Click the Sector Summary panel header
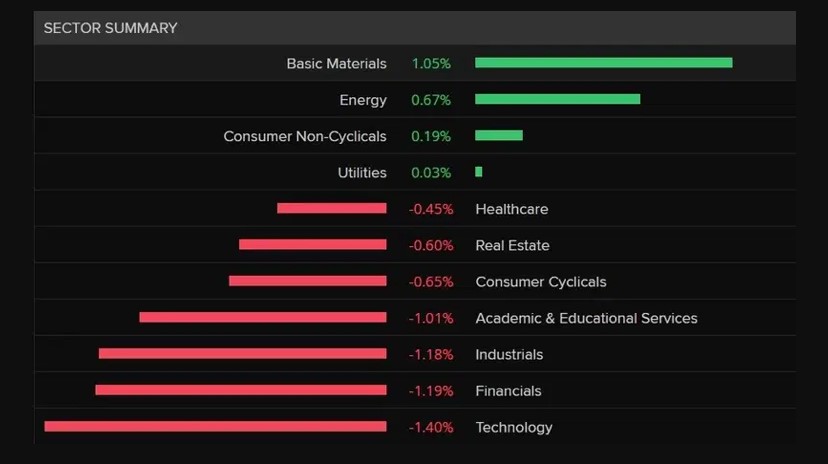This screenshot has height=464, width=828. click(110, 28)
